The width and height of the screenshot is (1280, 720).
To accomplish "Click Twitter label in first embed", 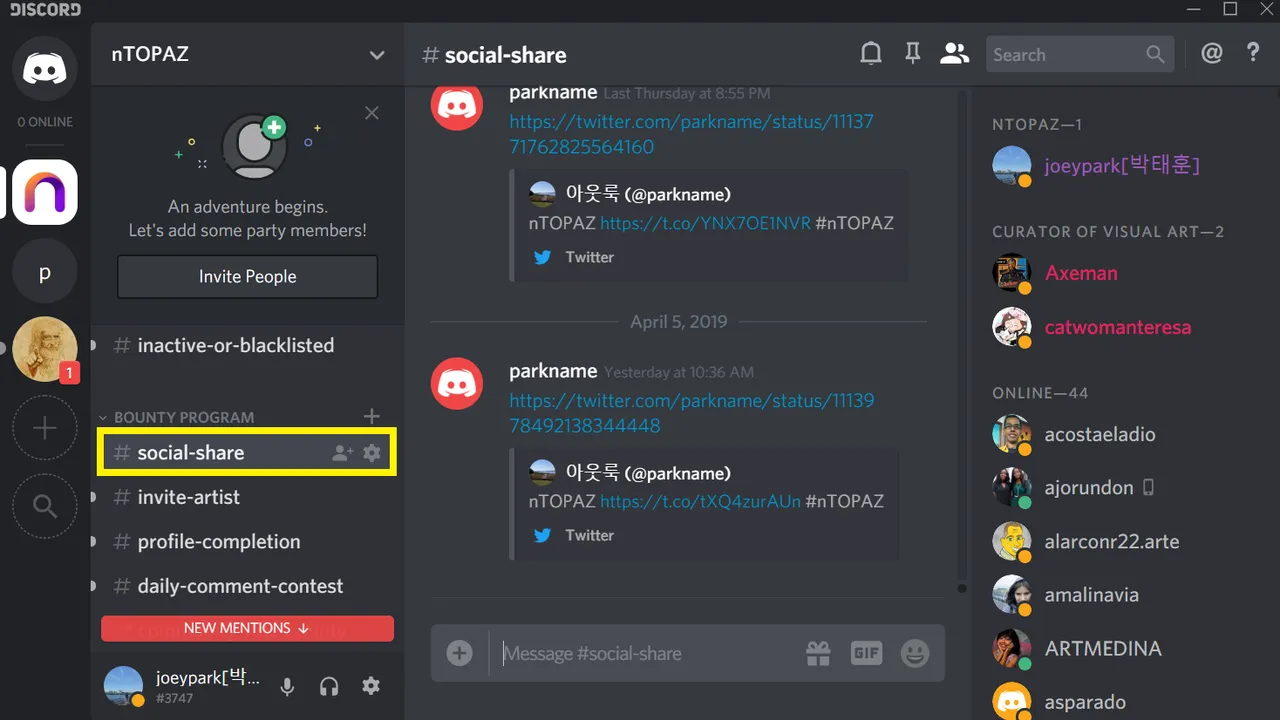I will tap(589, 257).
